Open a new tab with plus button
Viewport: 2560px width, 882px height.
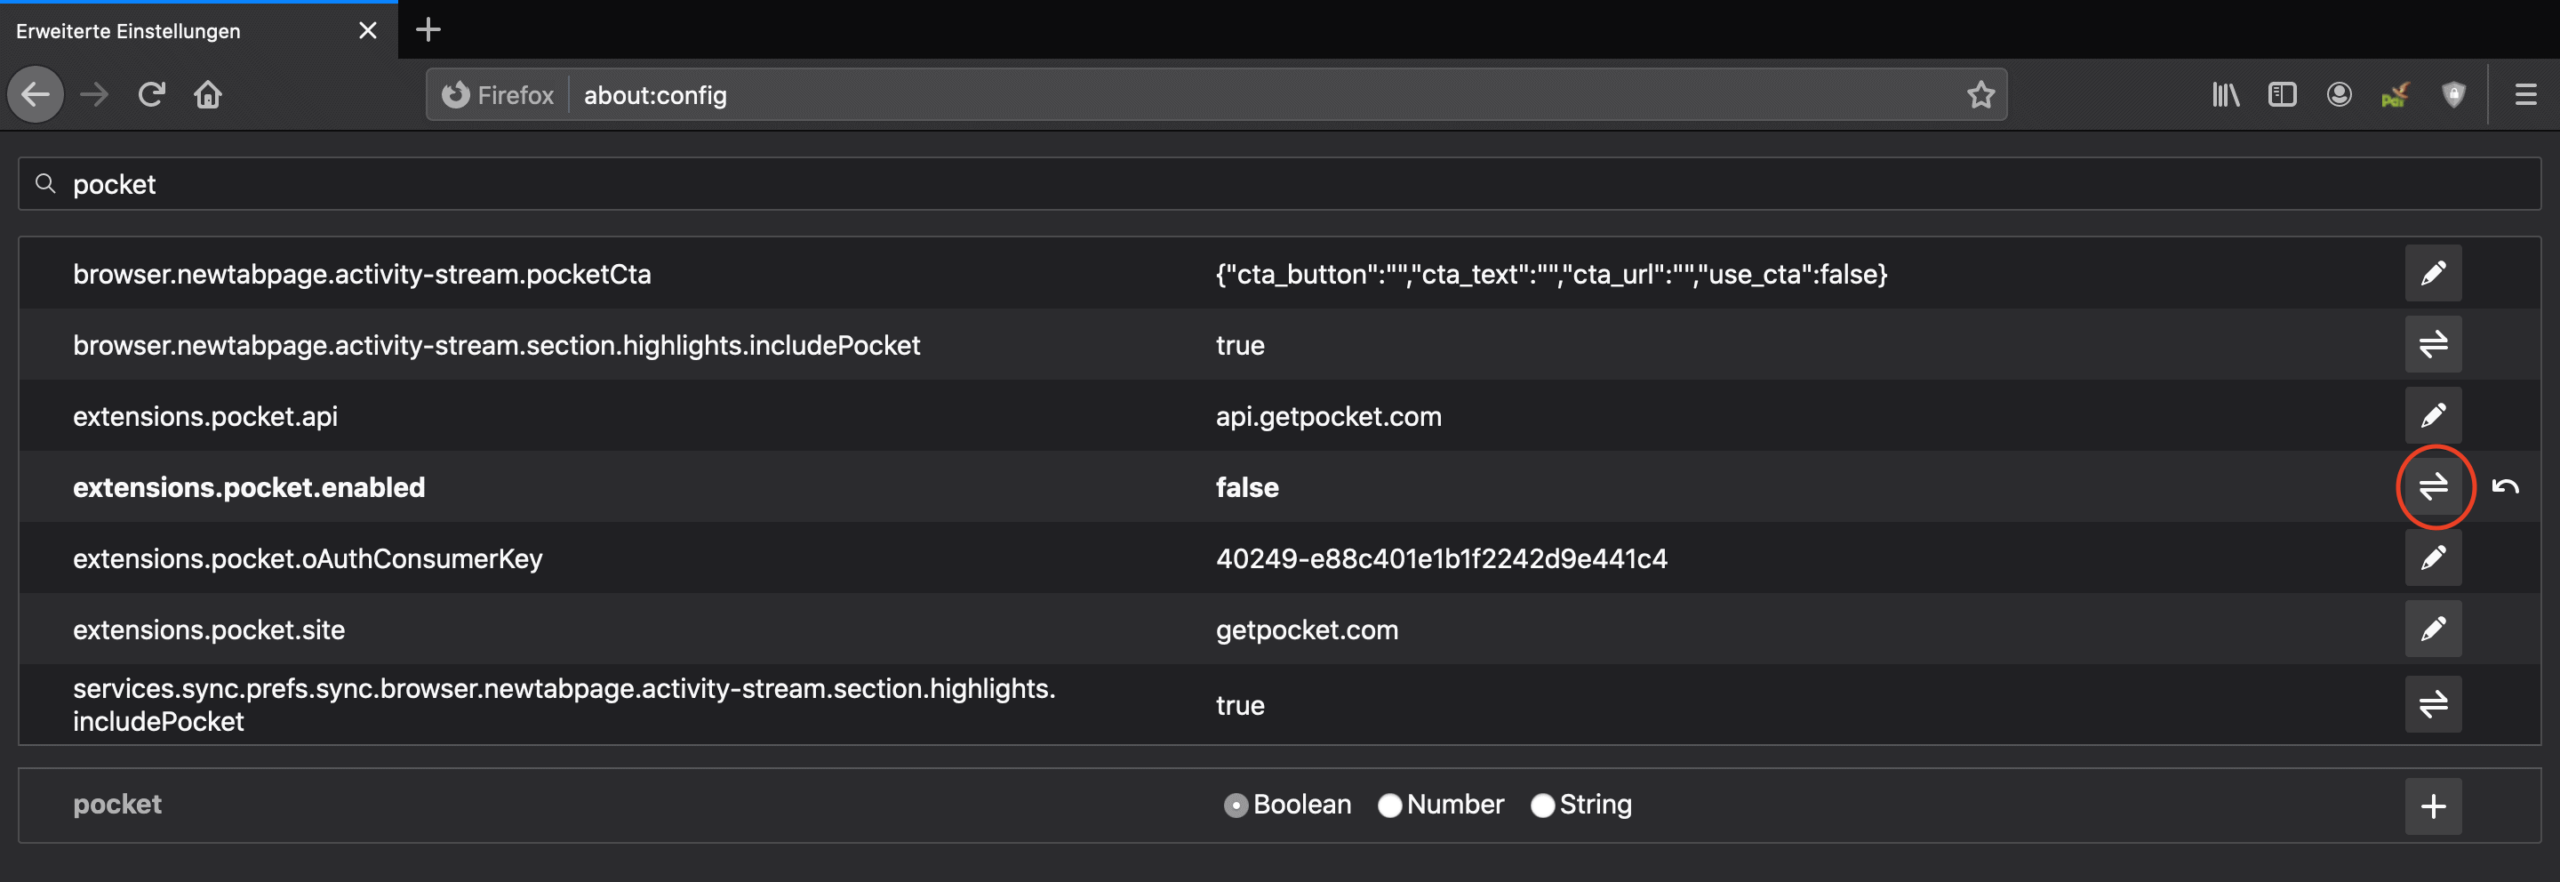tap(428, 30)
